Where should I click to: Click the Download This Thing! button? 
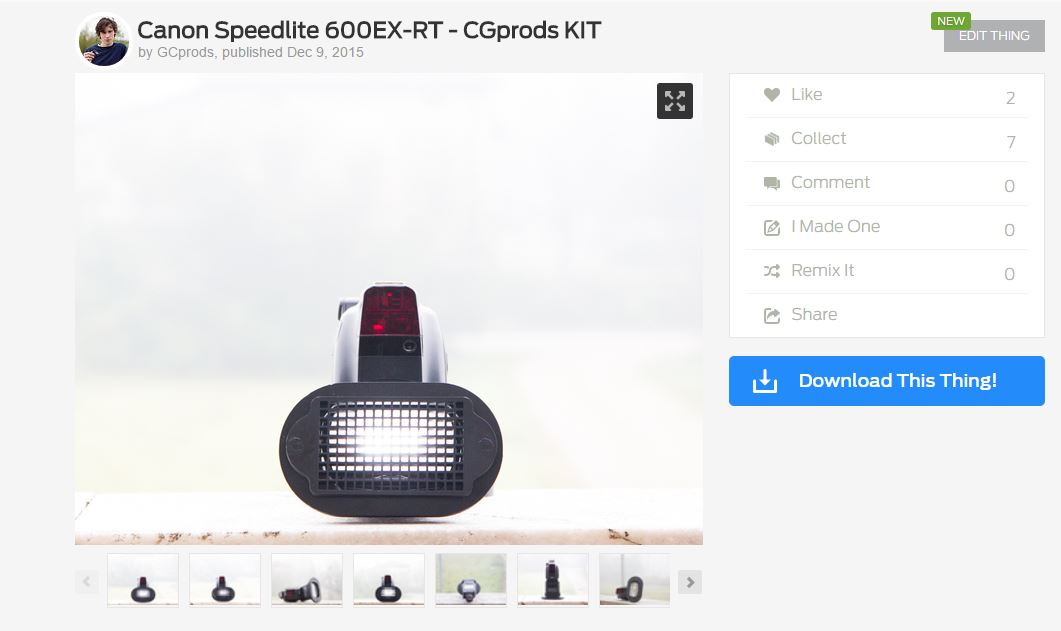tap(886, 381)
